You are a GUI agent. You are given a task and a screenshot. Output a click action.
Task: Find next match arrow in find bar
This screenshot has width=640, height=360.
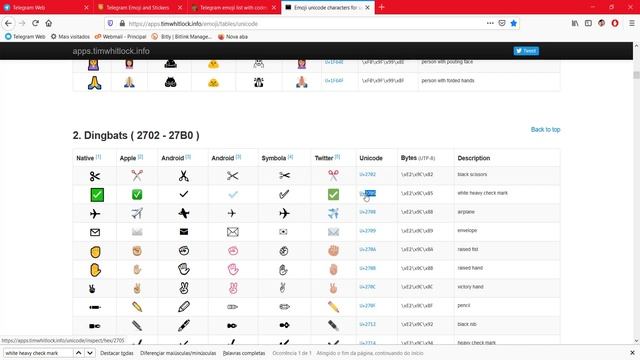90,353
